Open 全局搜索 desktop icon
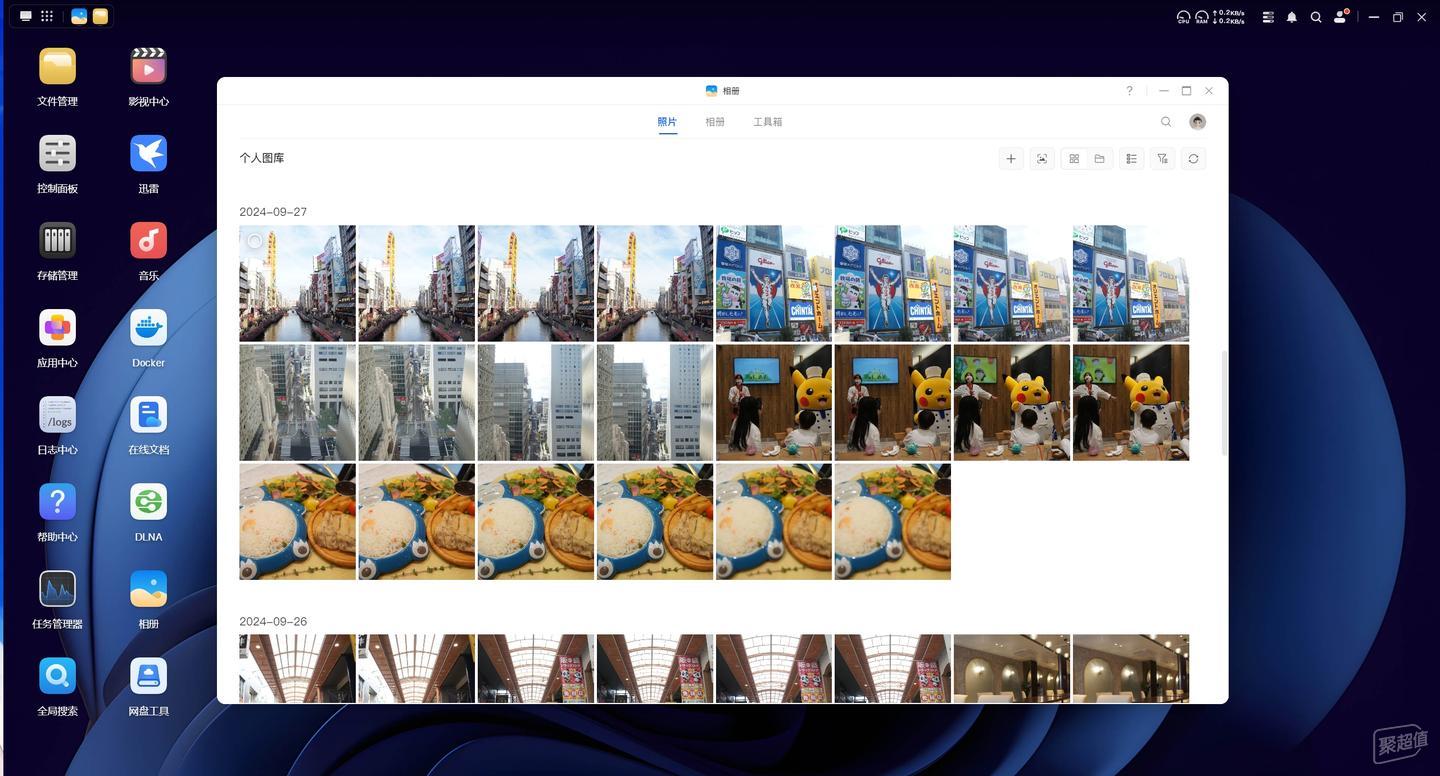This screenshot has height=776, width=1440. pyautogui.click(x=57, y=676)
